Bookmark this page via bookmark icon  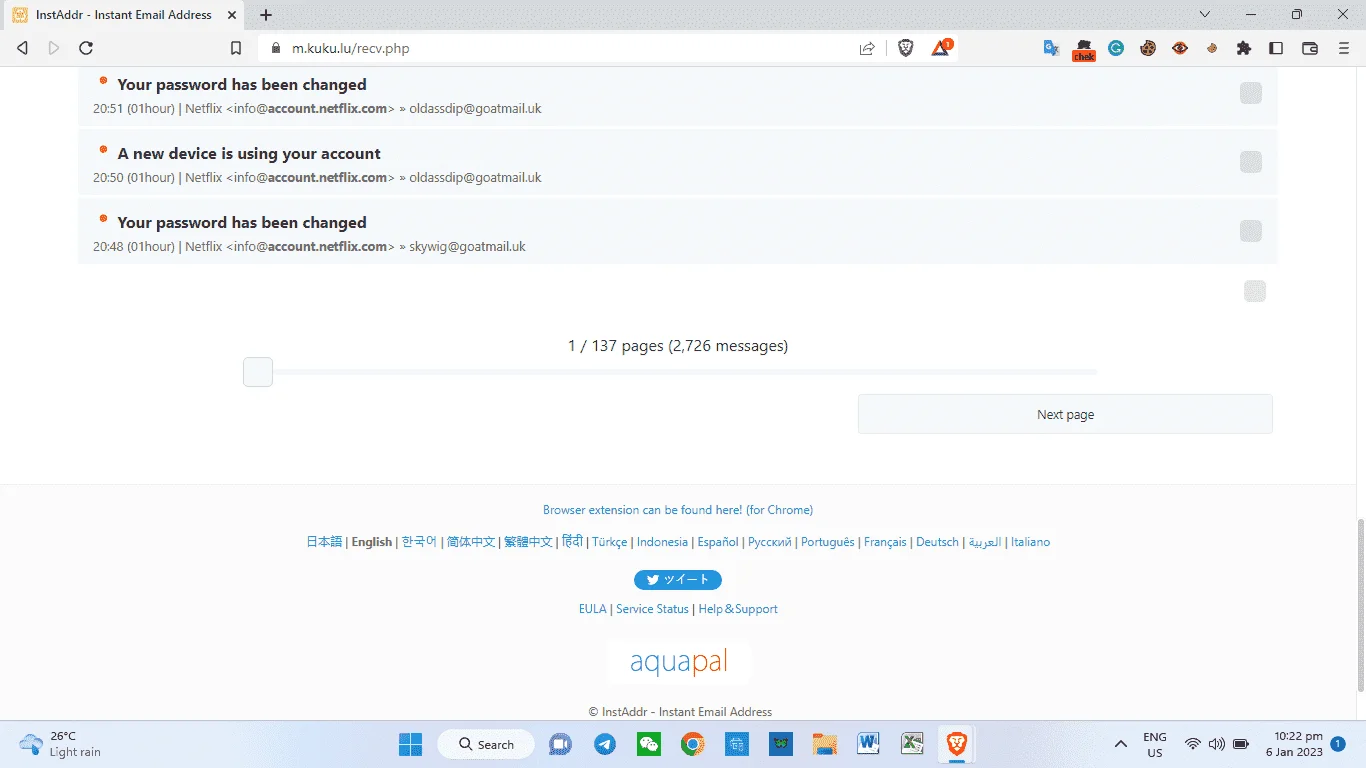[236, 48]
